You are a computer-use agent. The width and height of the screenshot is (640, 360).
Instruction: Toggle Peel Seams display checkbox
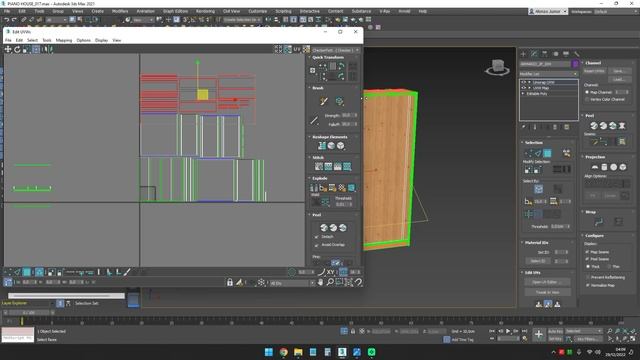(x=587, y=259)
